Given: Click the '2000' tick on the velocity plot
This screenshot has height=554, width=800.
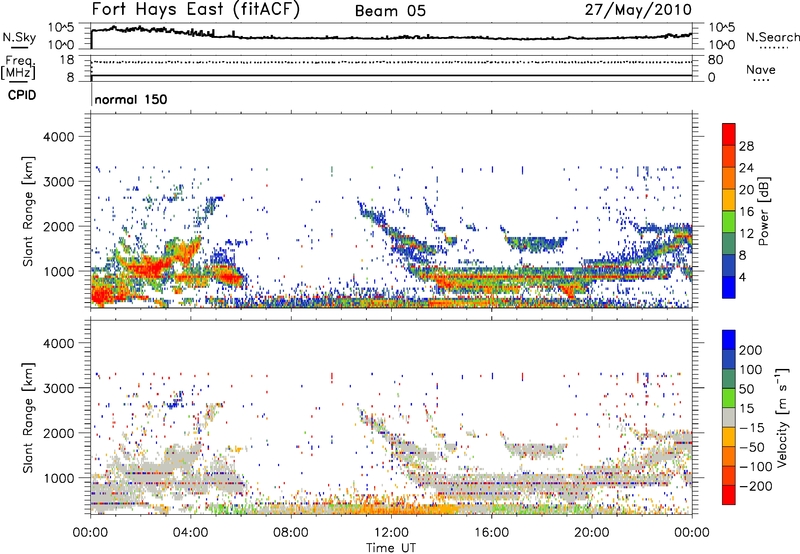Looking at the screenshot, I should point(58,433).
